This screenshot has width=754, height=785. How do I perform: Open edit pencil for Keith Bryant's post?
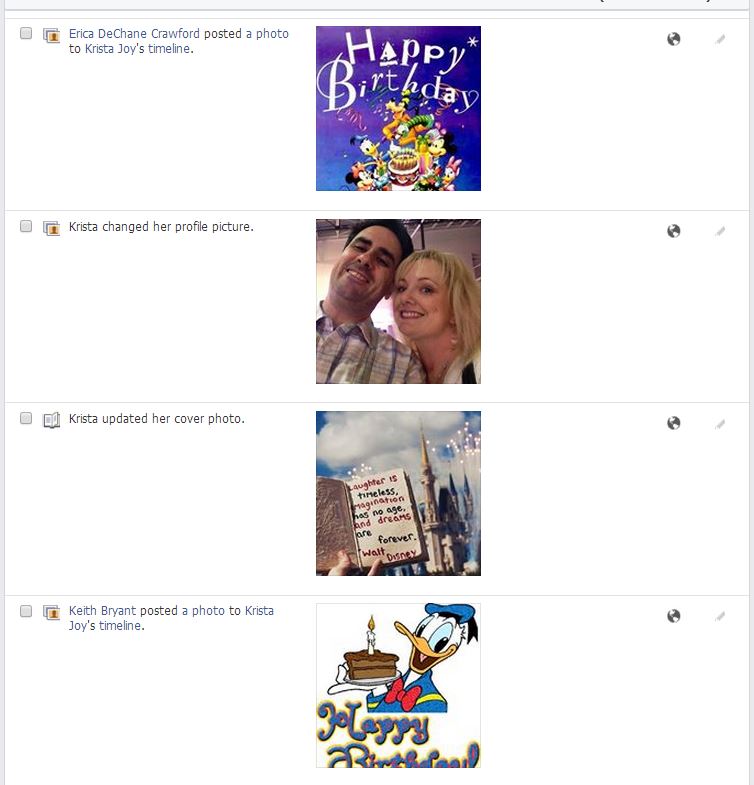point(720,616)
